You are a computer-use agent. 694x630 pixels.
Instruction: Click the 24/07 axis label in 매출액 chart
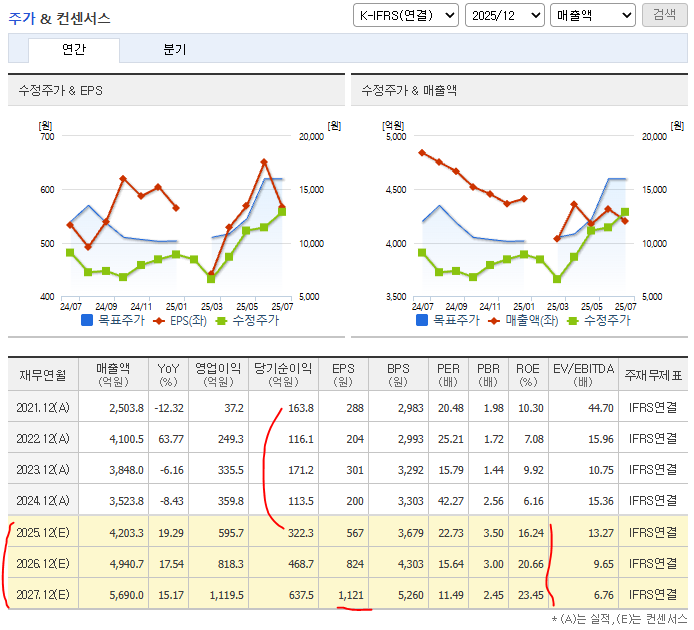(x=423, y=306)
